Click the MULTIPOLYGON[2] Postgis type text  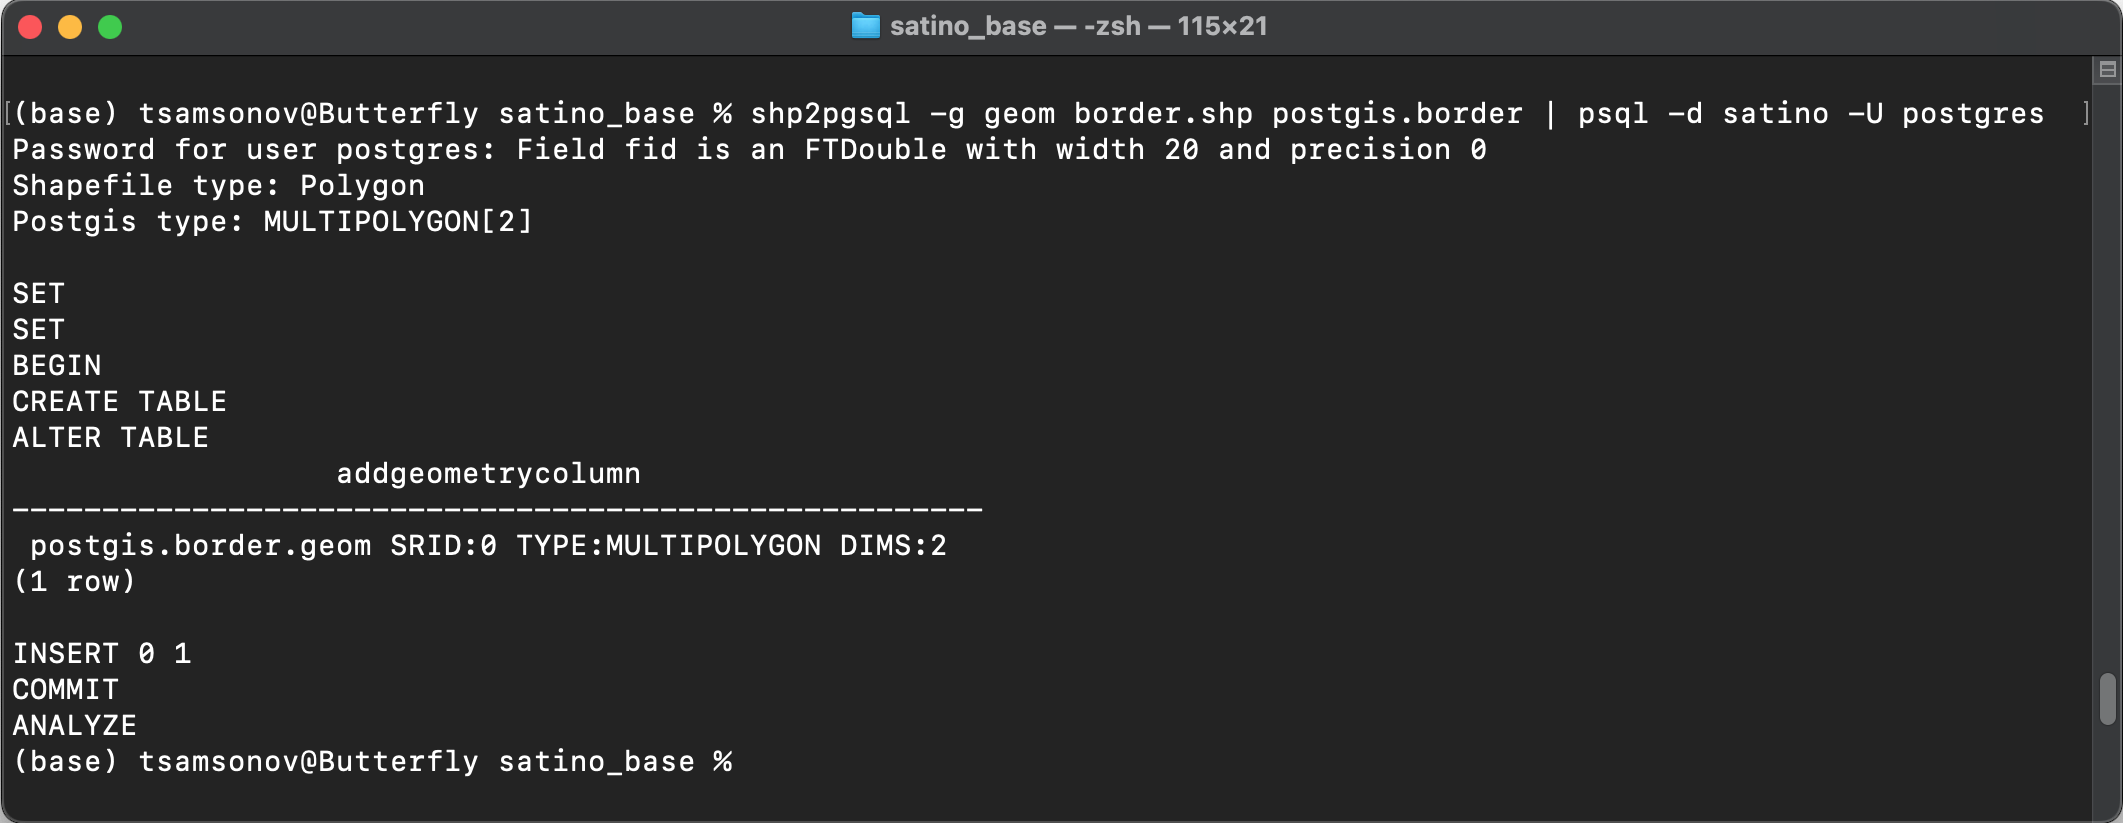[x=398, y=222]
